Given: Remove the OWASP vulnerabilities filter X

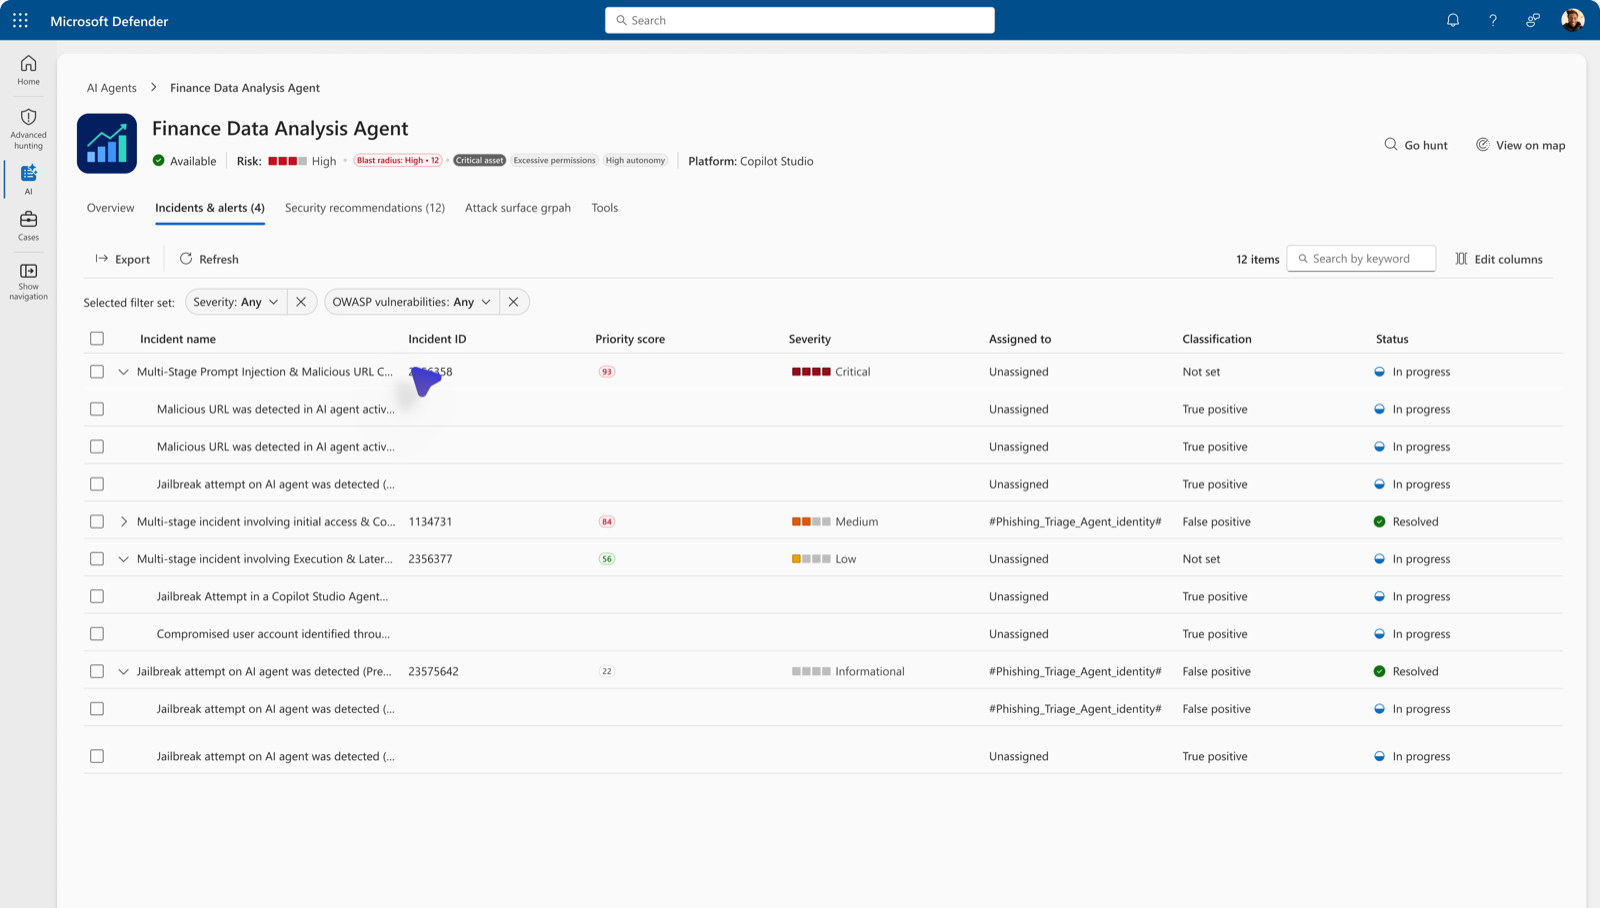Looking at the screenshot, I should coord(513,302).
